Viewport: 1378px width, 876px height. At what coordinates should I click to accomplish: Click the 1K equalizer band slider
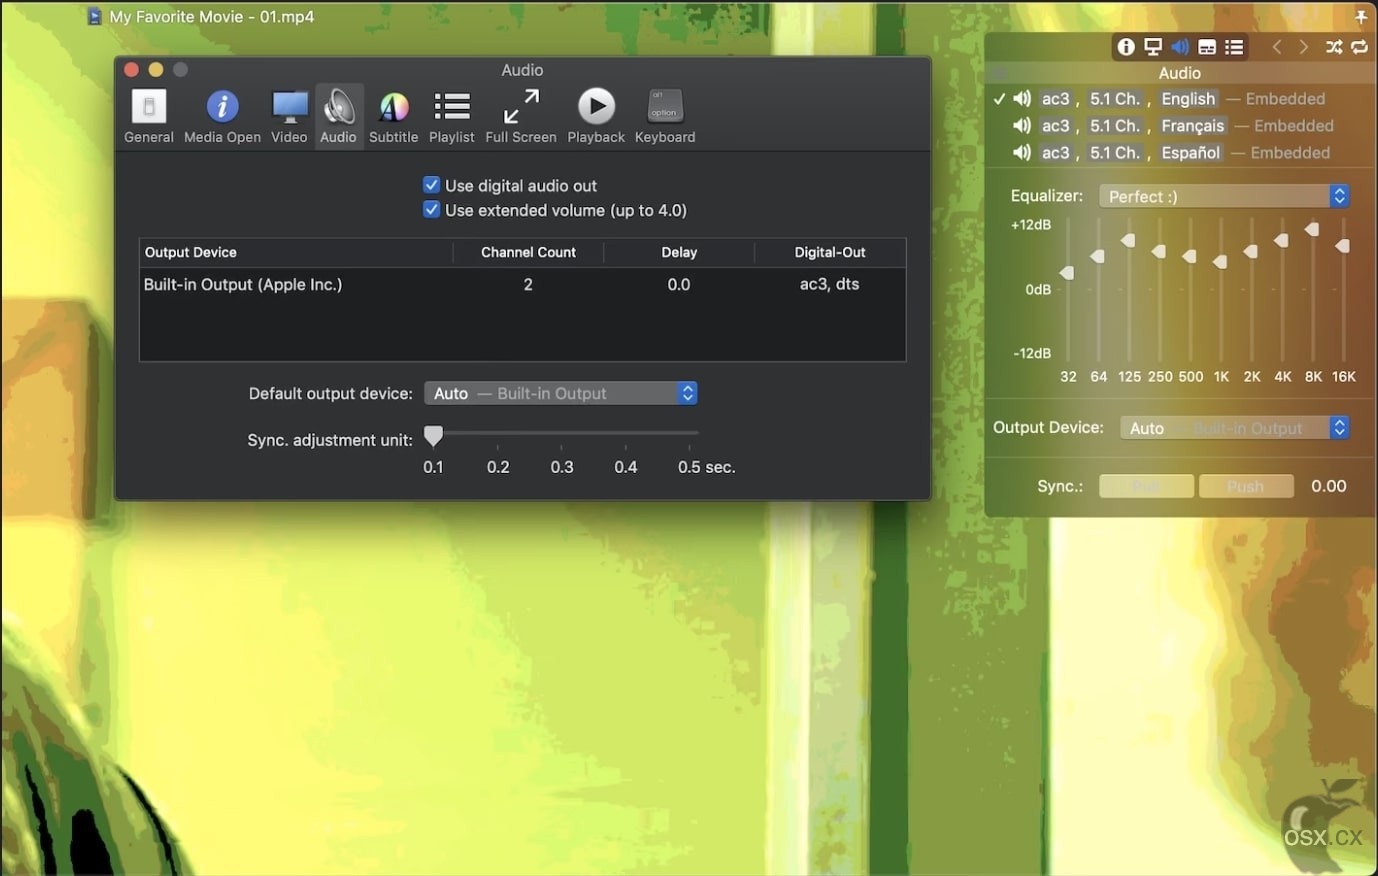pyautogui.click(x=1220, y=262)
